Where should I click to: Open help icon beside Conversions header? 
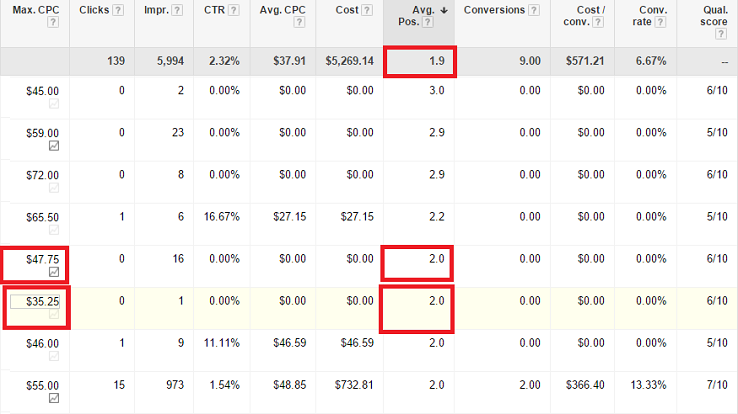click(x=531, y=11)
